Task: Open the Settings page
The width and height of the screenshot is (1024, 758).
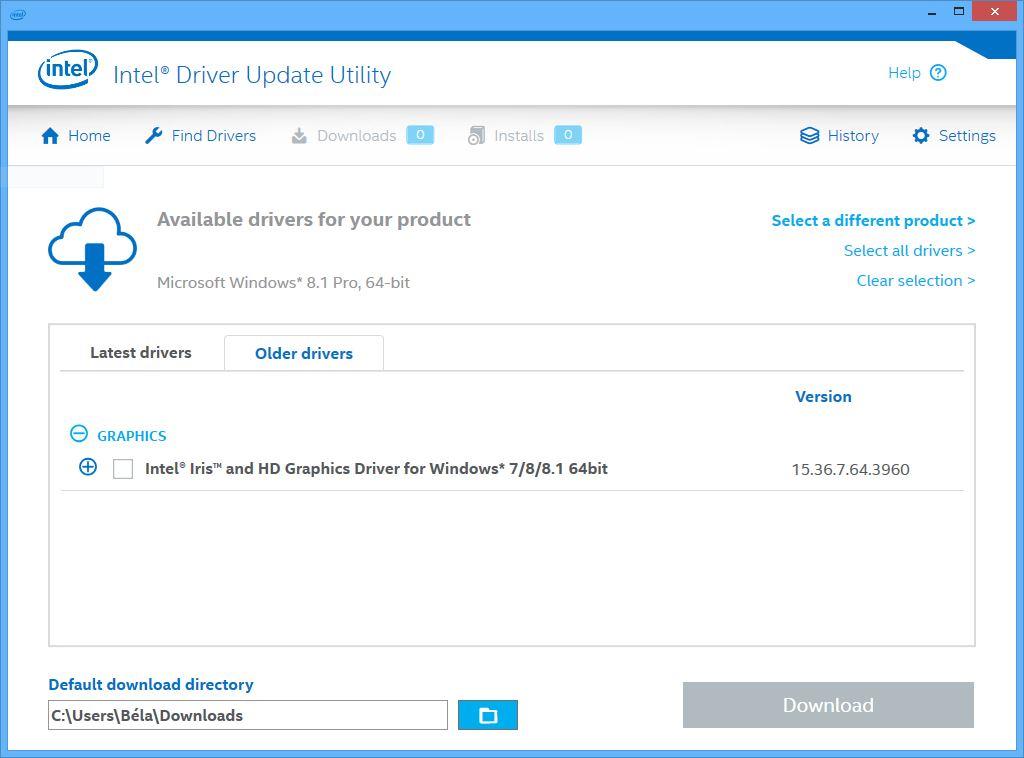Action: click(x=954, y=136)
